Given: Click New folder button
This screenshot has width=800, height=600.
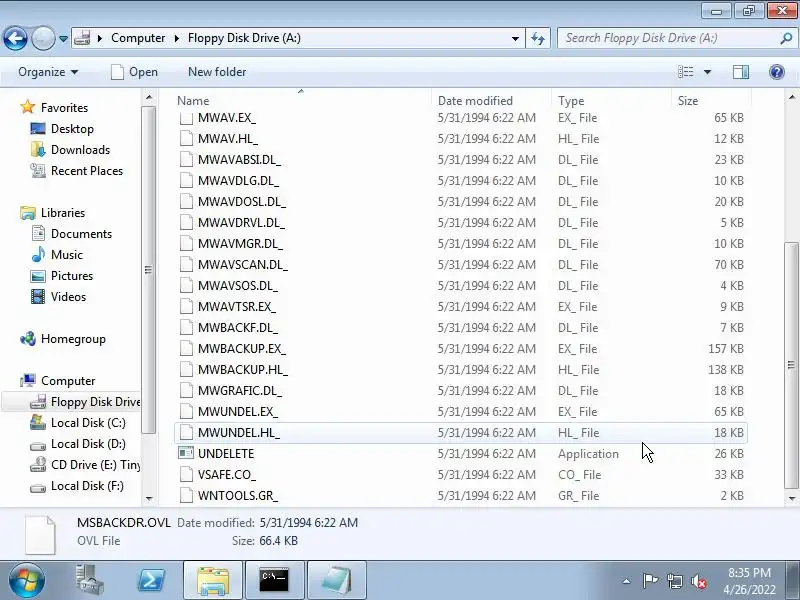Looking at the screenshot, I should point(217,72).
